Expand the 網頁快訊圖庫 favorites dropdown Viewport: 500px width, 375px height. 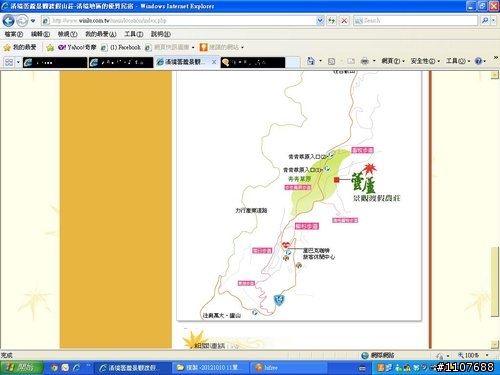pos(193,47)
